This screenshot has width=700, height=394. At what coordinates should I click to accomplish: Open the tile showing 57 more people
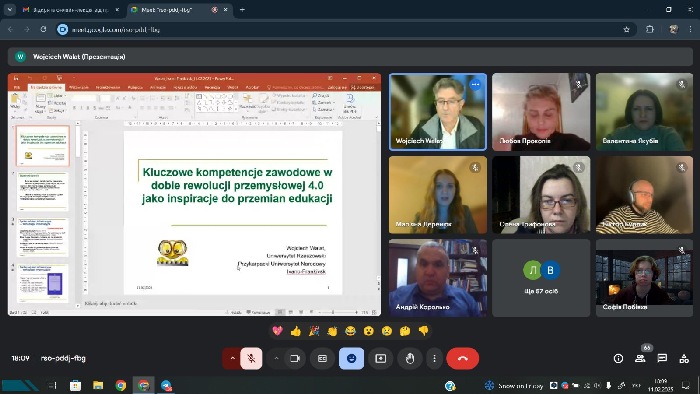(541, 278)
